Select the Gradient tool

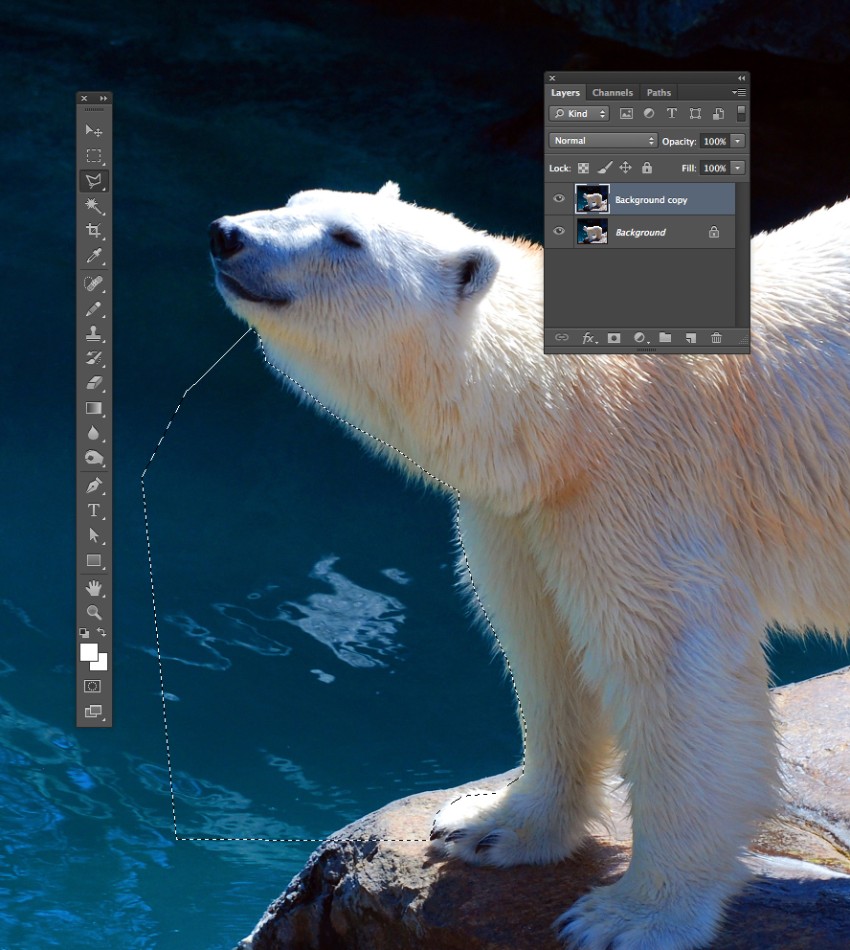pos(93,408)
